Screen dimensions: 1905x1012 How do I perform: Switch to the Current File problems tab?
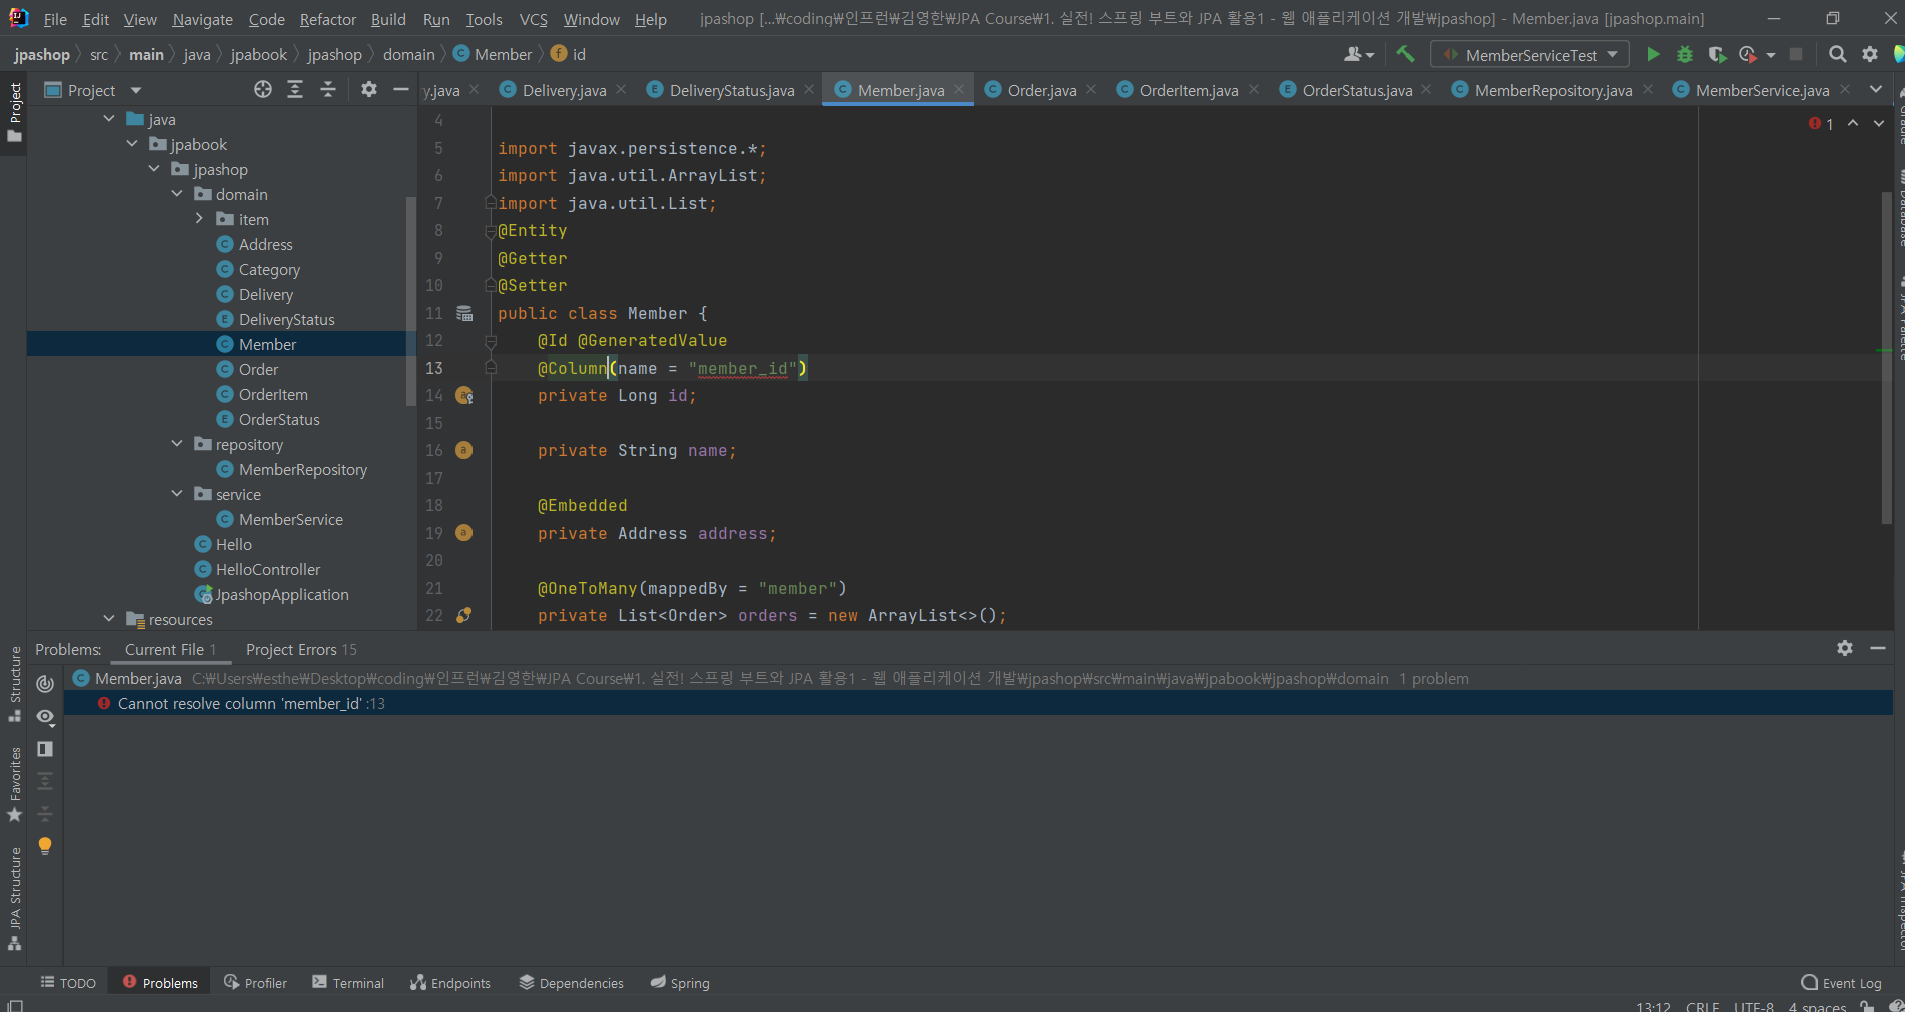coord(170,649)
